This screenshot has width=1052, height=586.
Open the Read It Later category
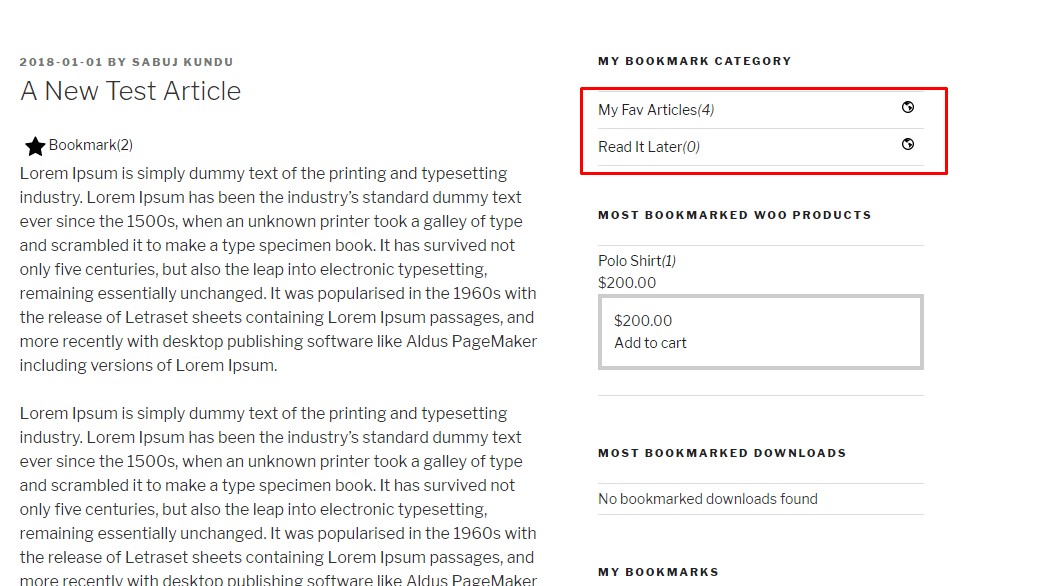[x=640, y=147]
